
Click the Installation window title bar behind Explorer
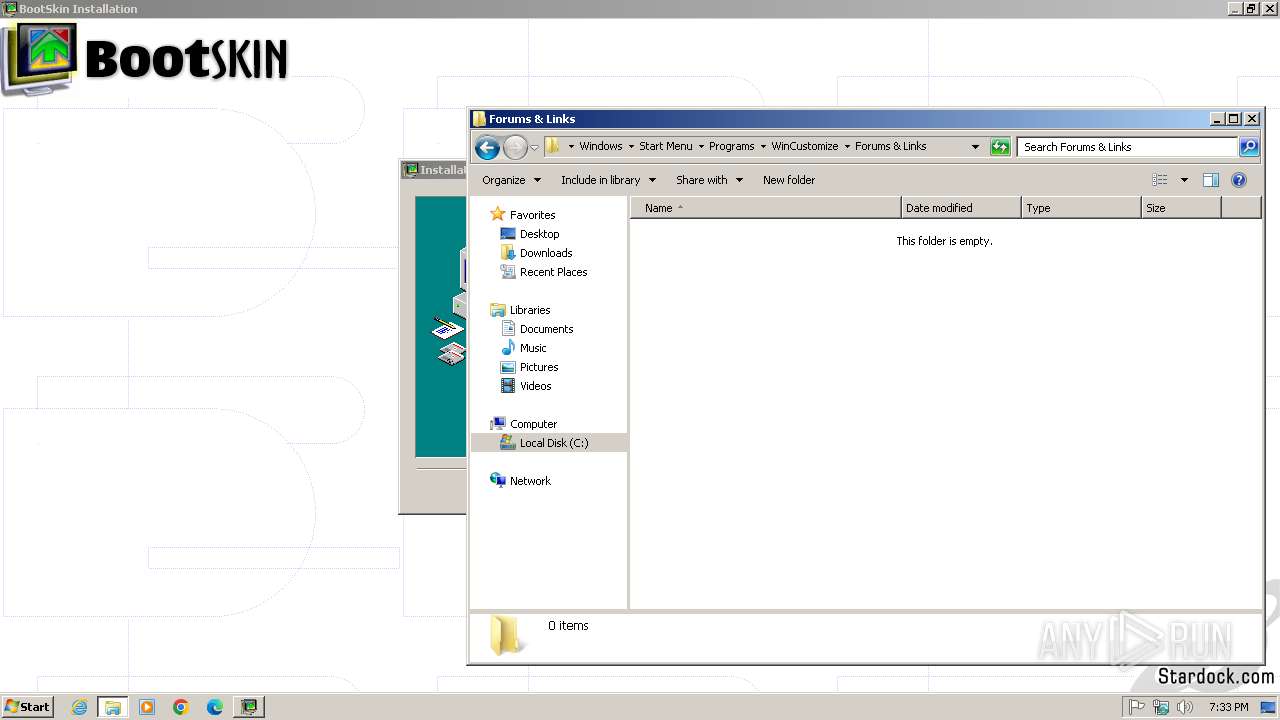(x=434, y=170)
